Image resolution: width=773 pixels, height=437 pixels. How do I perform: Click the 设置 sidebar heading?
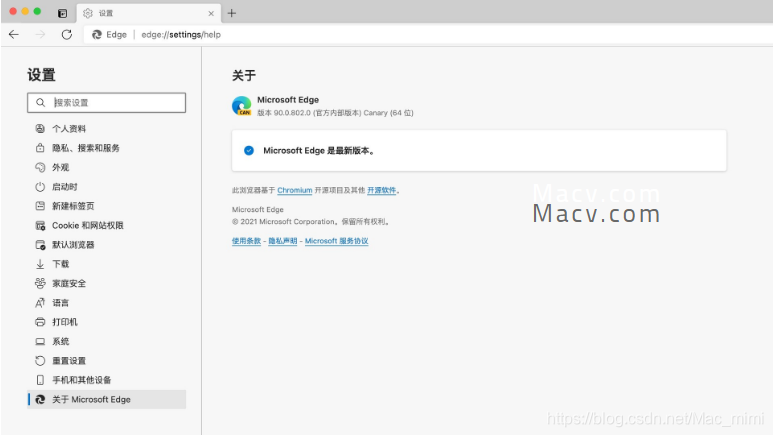[41, 75]
